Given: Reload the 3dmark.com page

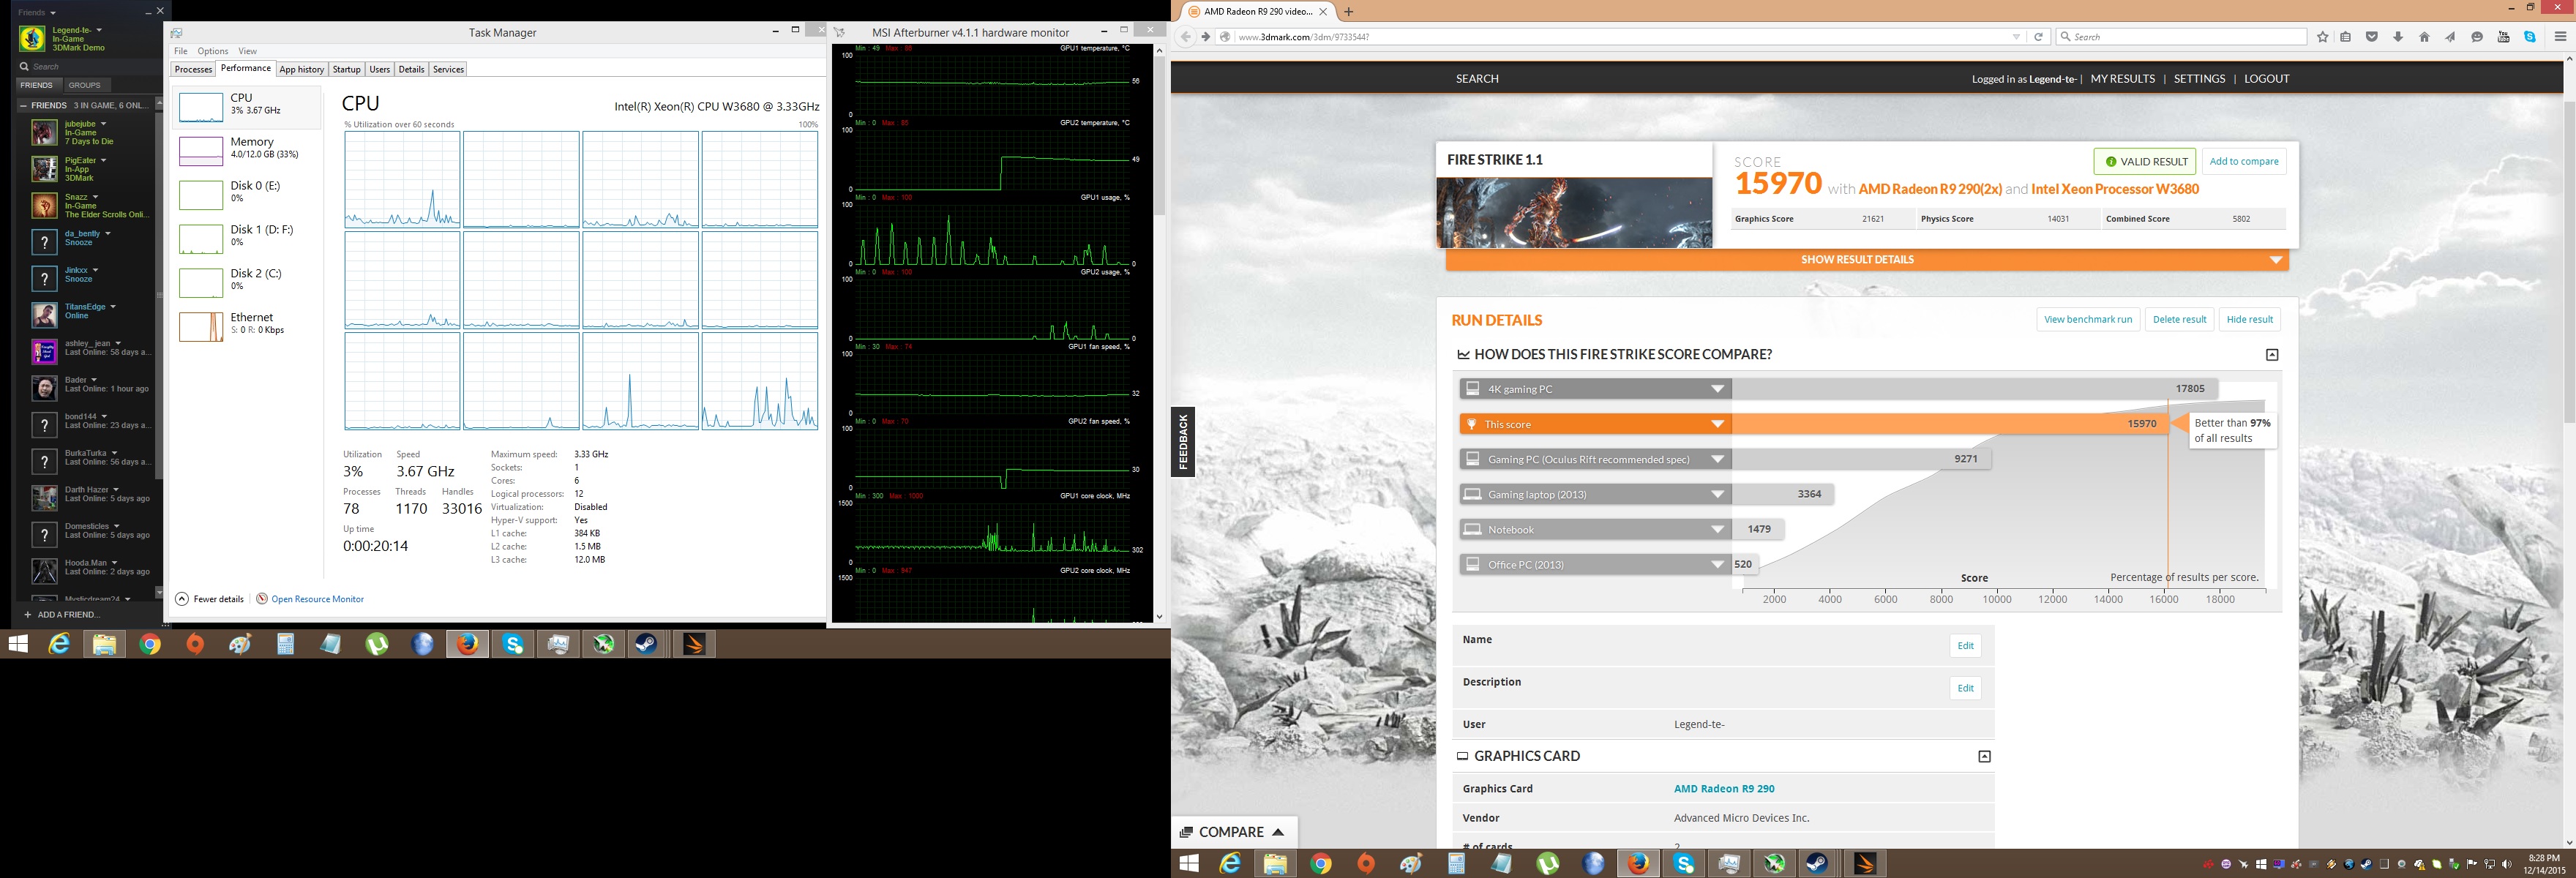Looking at the screenshot, I should click(x=2038, y=37).
